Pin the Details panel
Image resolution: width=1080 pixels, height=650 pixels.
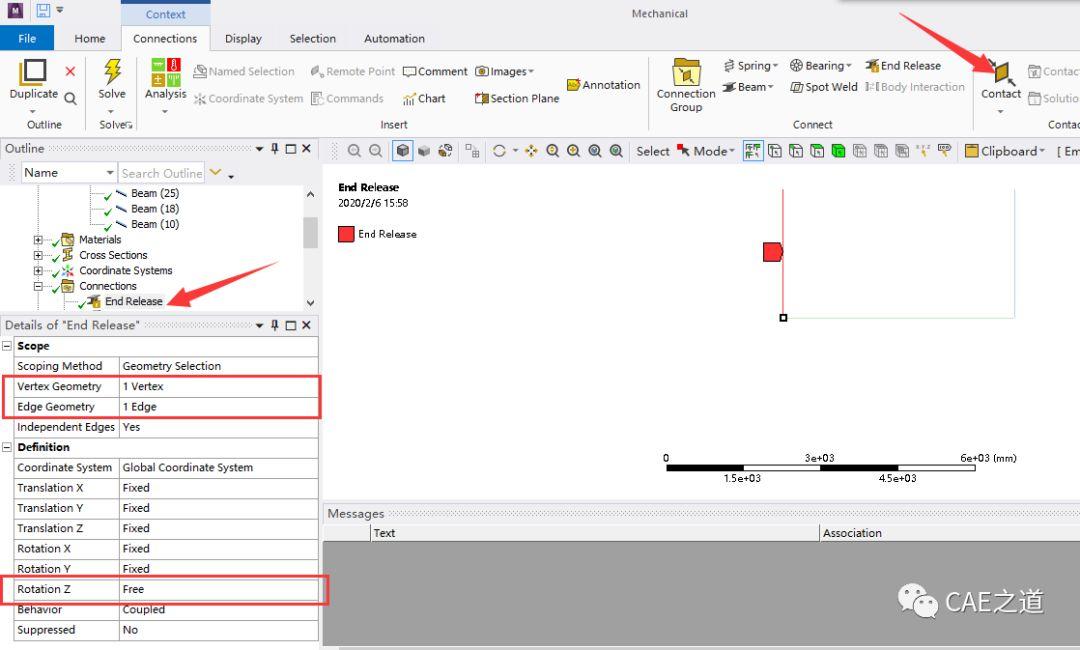tap(274, 325)
